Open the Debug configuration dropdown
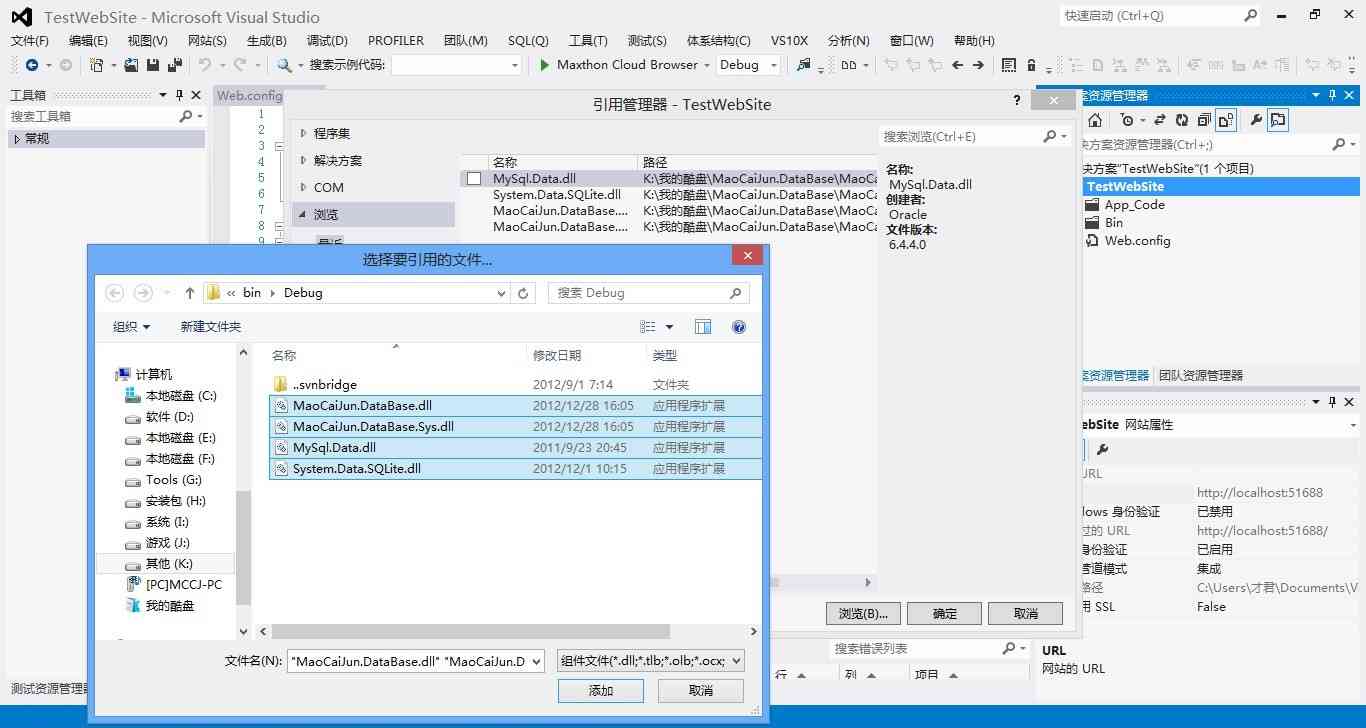1366x728 pixels. click(774, 65)
